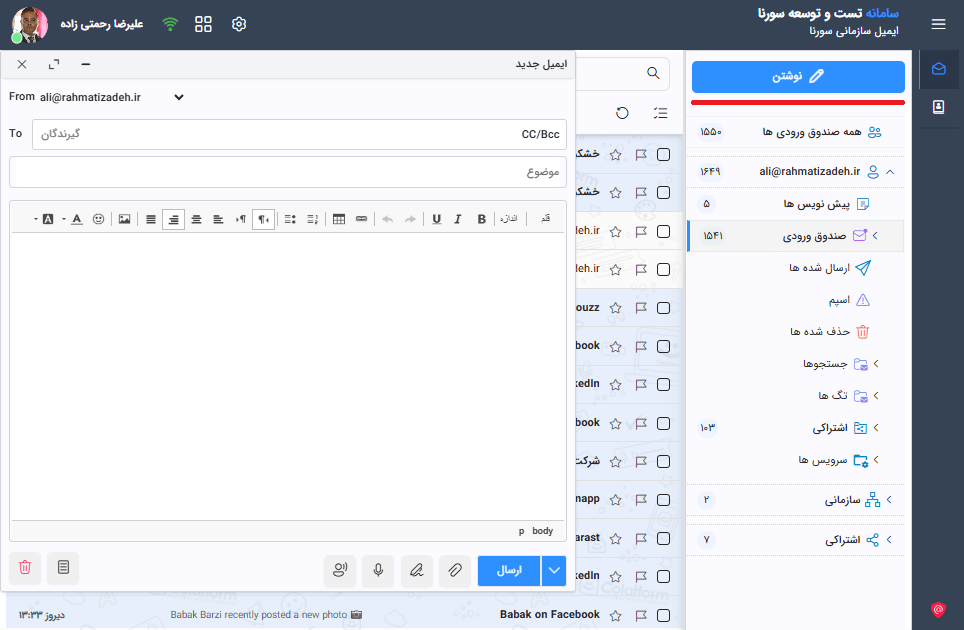Open the send options dropdown arrow

pos(554,570)
